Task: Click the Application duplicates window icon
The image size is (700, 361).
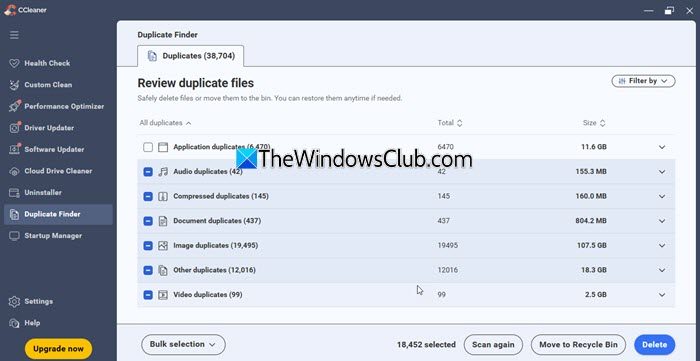Action: (x=163, y=147)
